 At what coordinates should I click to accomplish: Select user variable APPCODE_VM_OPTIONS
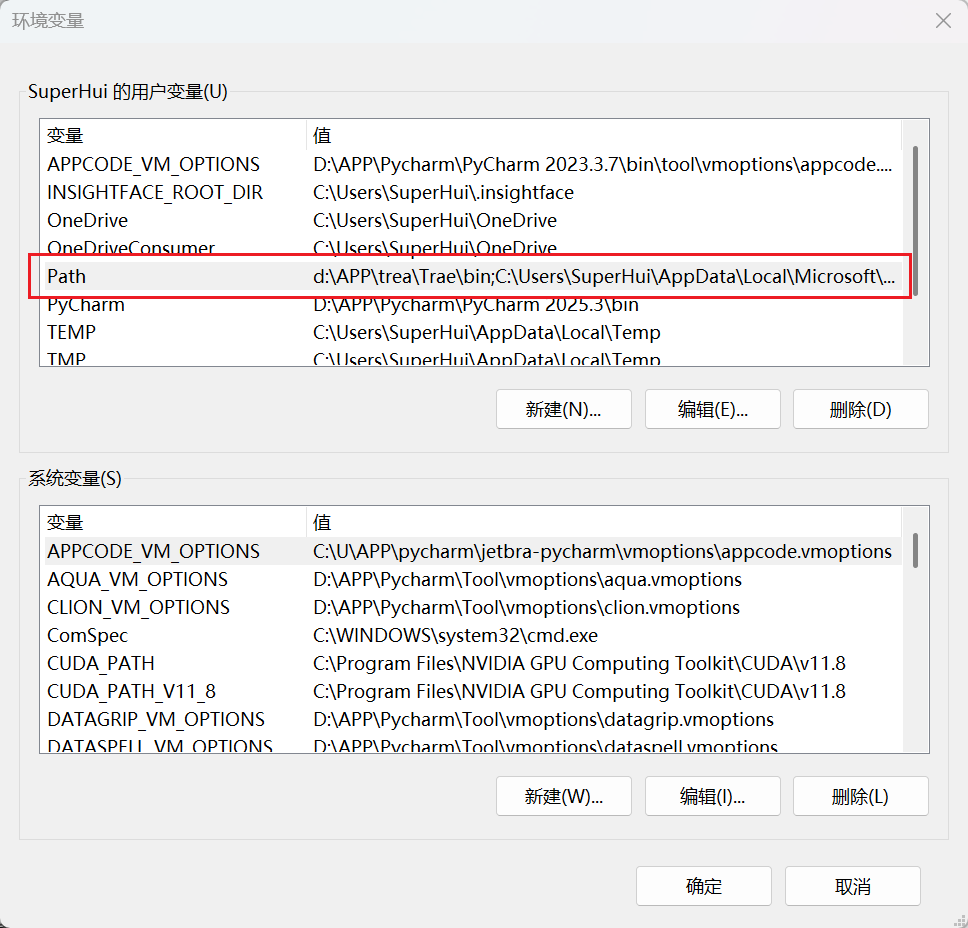click(x=474, y=164)
